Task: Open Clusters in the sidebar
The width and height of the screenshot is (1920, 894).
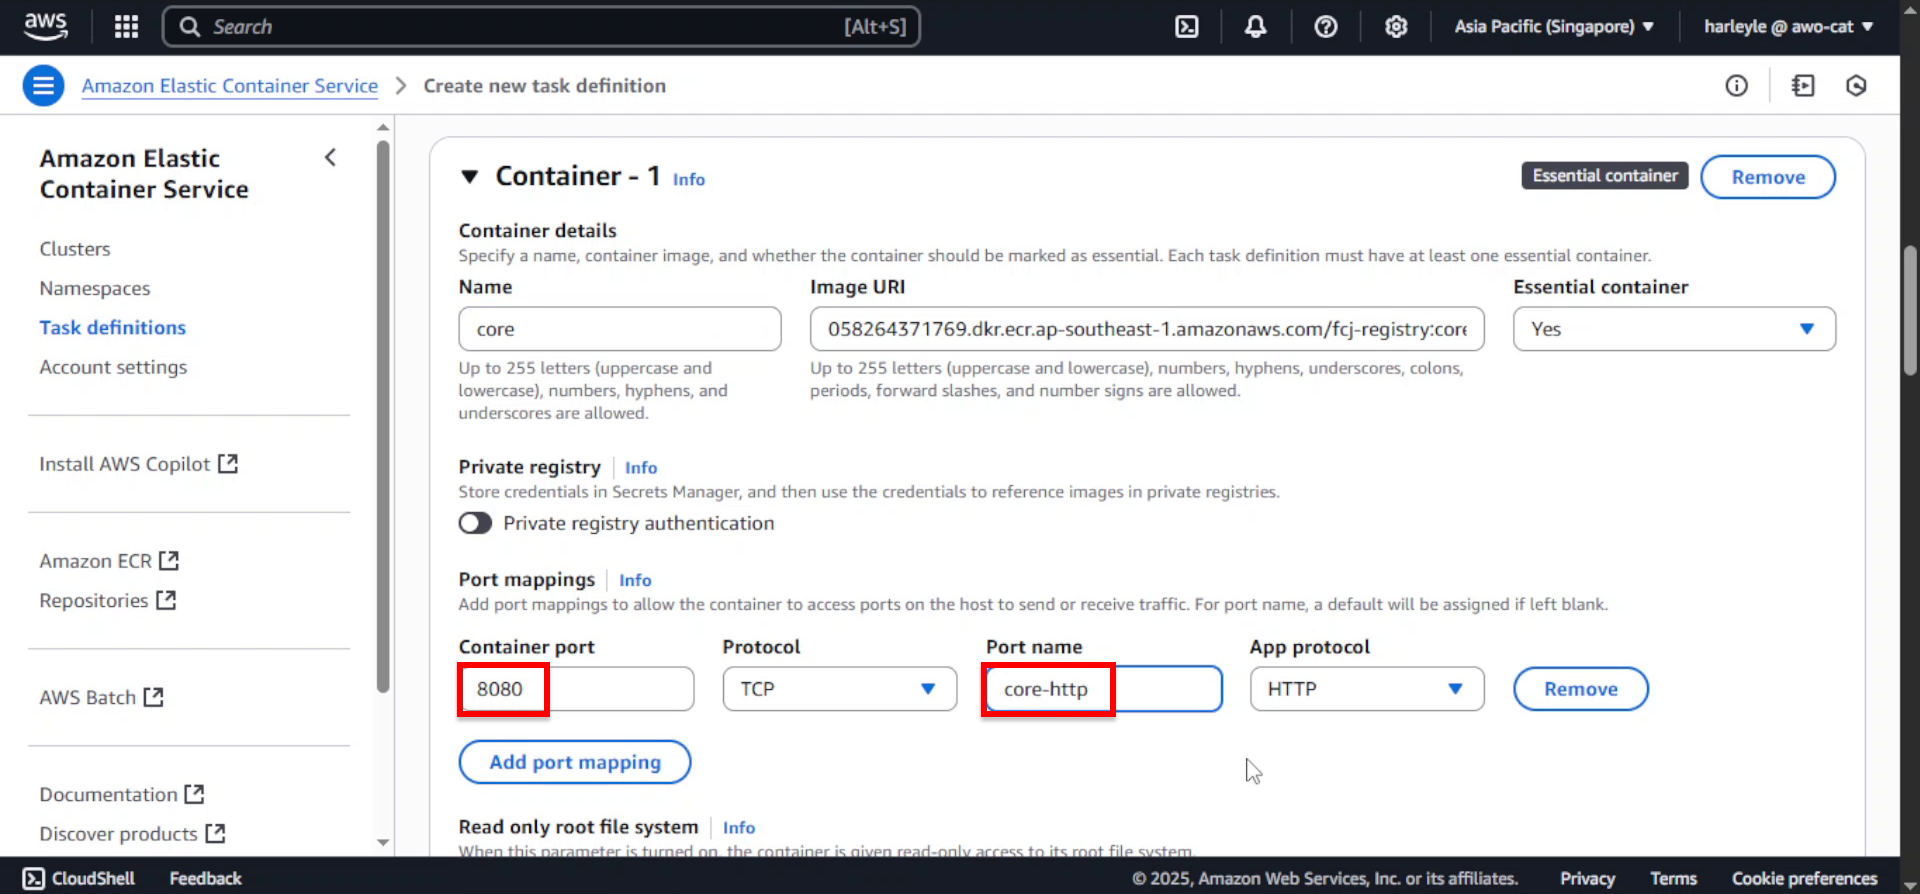Action: pos(75,249)
